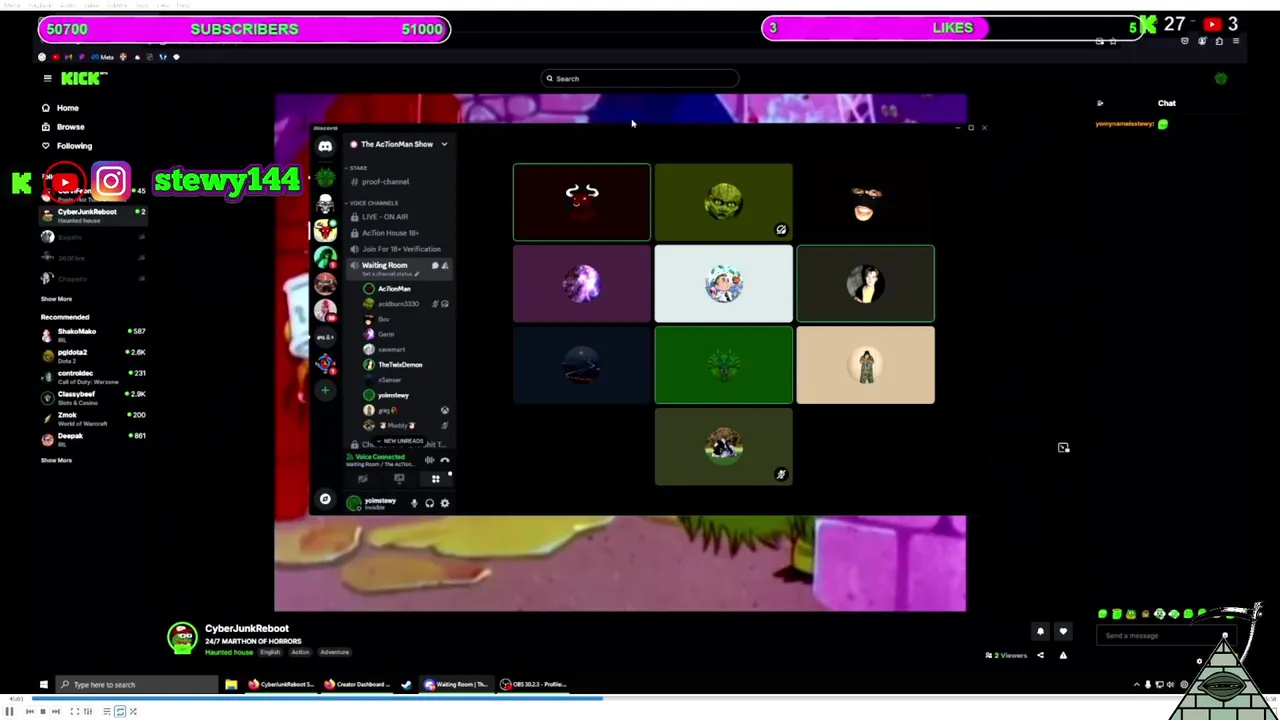Show more followed channels
This screenshot has width=1280, height=720.
(56, 299)
